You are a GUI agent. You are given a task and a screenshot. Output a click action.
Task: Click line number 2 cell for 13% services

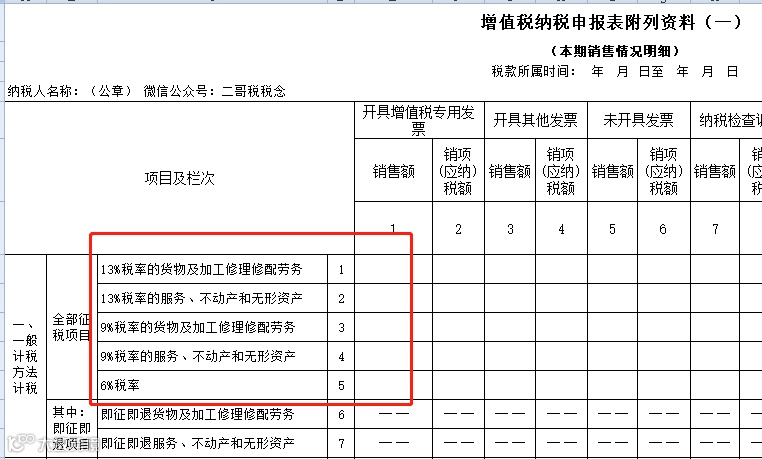341,298
